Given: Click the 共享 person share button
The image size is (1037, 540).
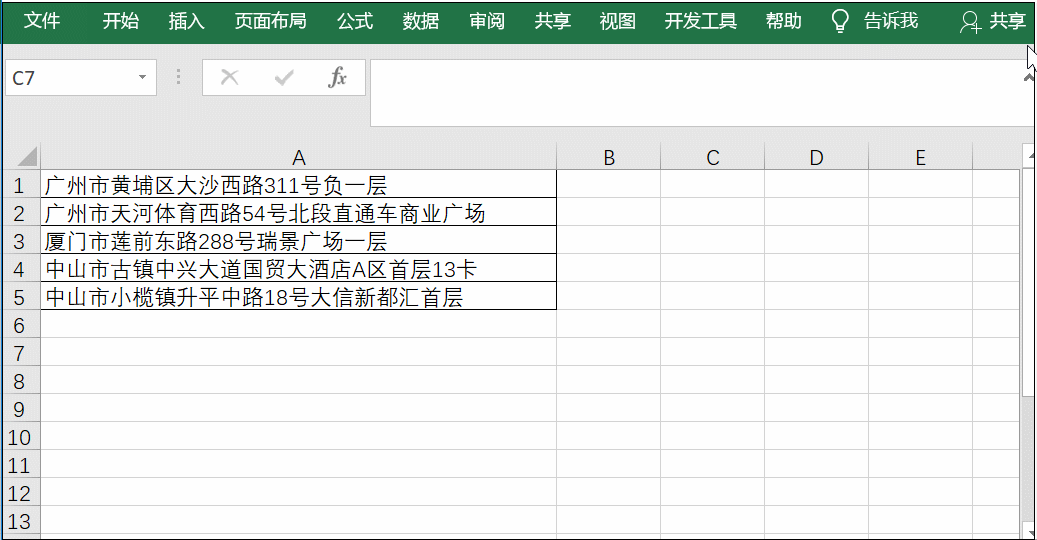Looking at the screenshot, I should pyautogui.click(x=993, y=21).
